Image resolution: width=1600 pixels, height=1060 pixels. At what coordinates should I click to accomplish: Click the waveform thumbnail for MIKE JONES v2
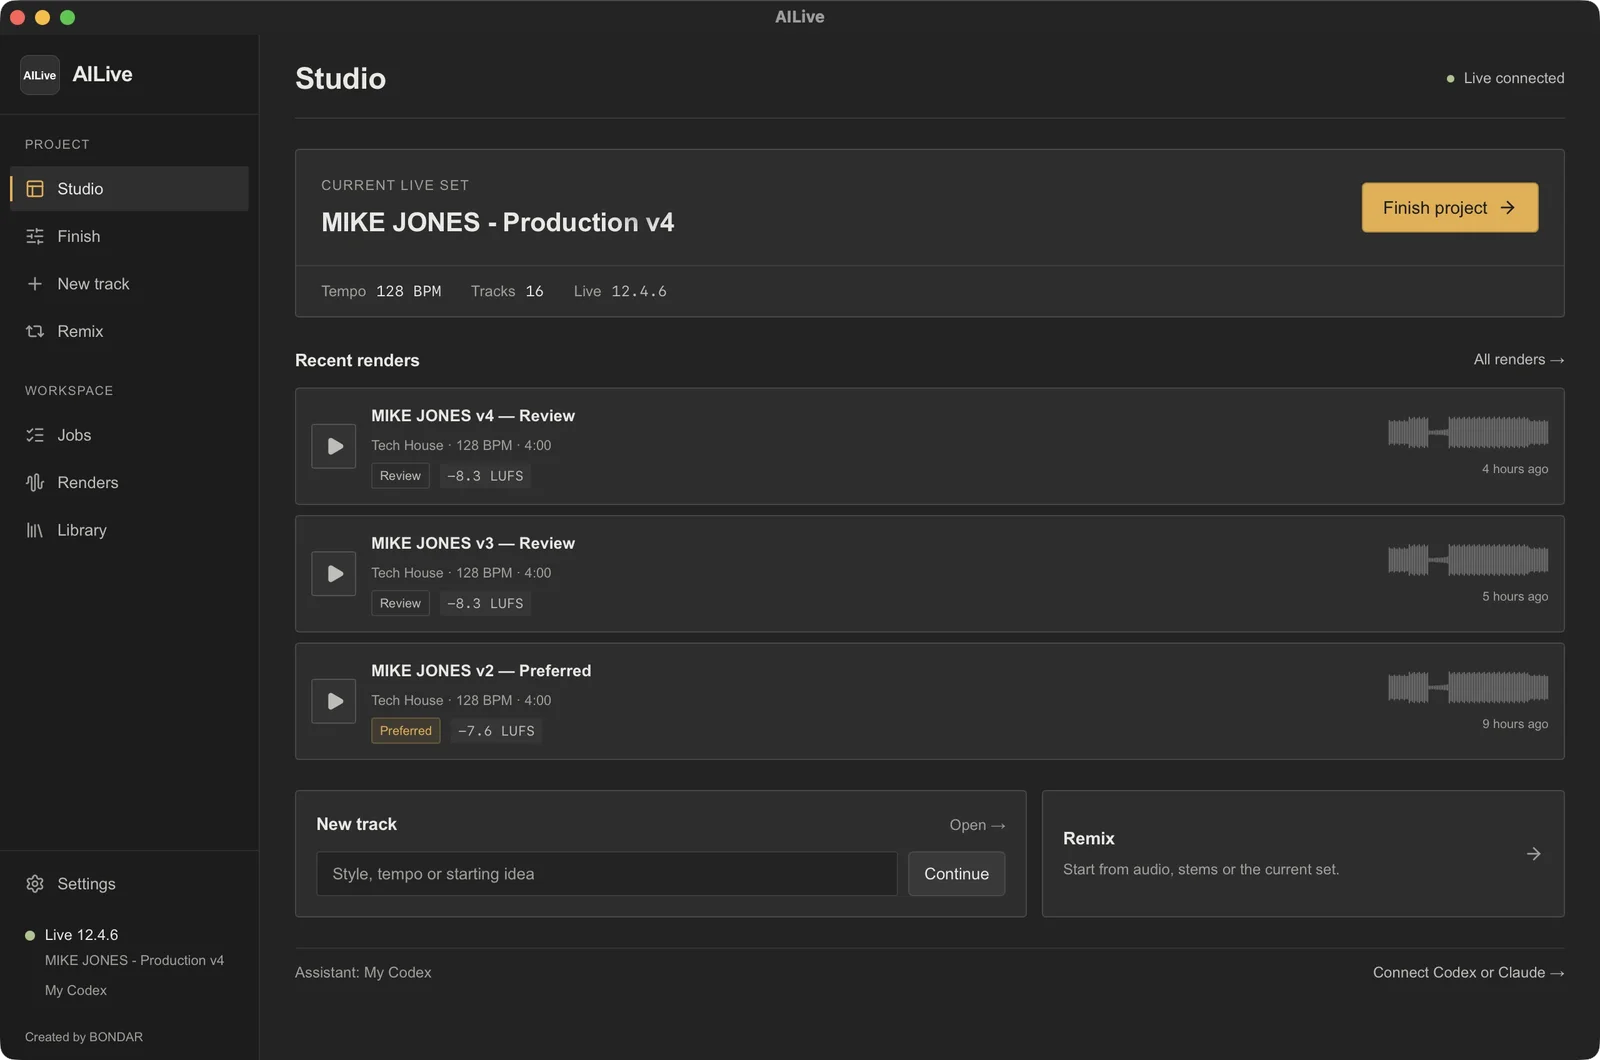pyautogui.click(x=1468, y=688)
